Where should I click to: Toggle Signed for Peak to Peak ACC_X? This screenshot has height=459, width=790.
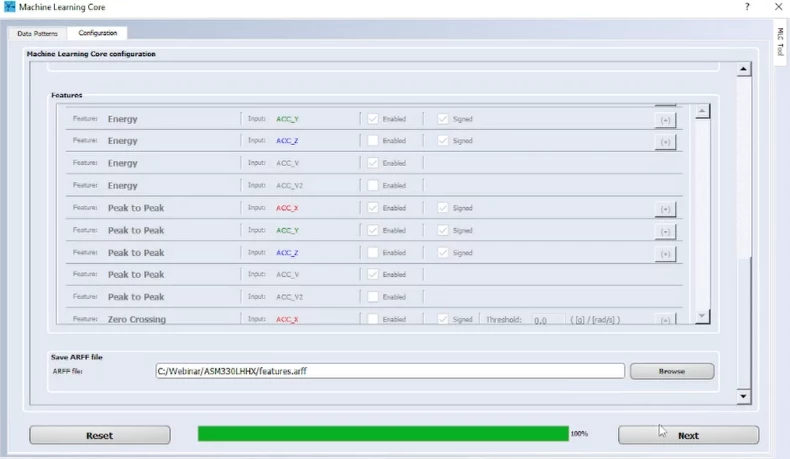coord(443,208)
